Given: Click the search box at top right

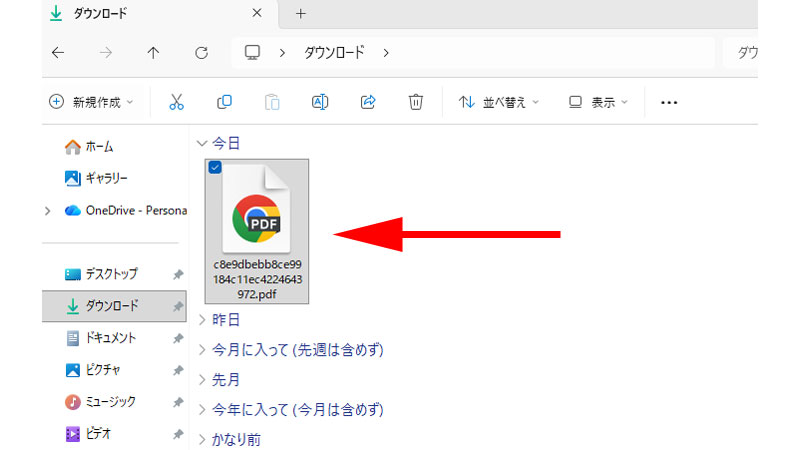Looking at the screenshot, I should click(740, 53).
